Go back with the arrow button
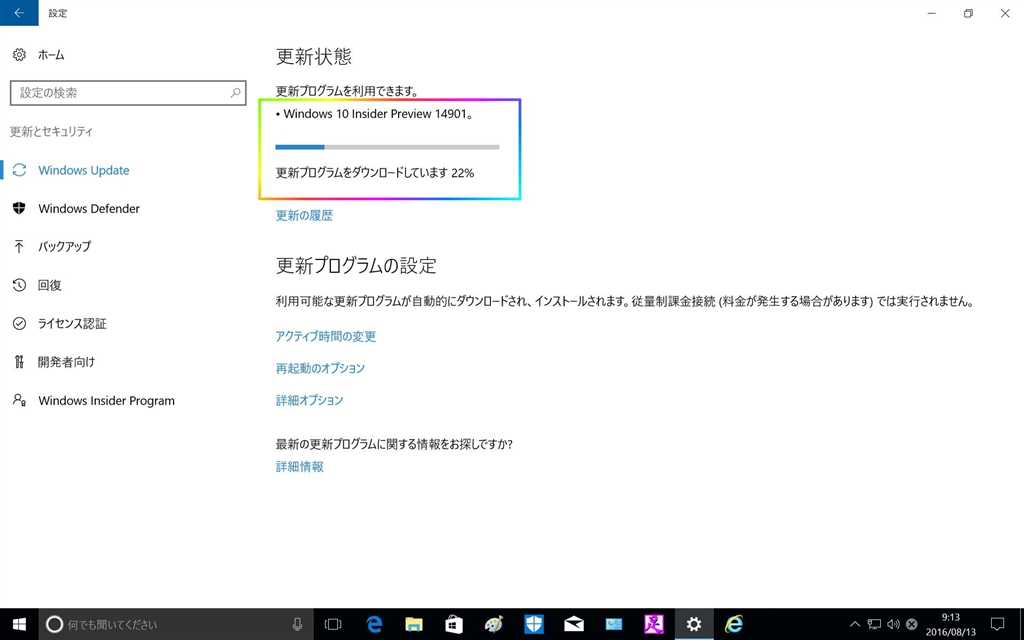Viewport: 1024px width, 640px height. pyautogui.click(x=19, y=12)
